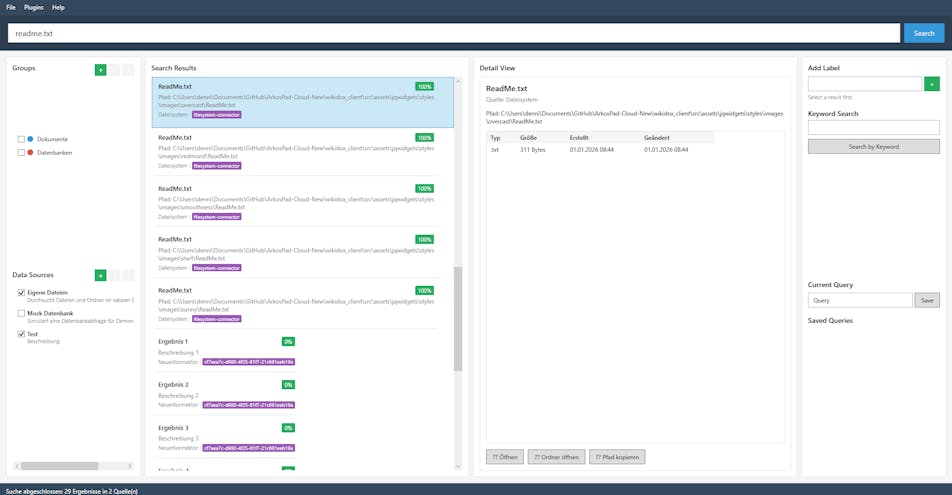Click the Search by Keyword button

pos(873,147)
